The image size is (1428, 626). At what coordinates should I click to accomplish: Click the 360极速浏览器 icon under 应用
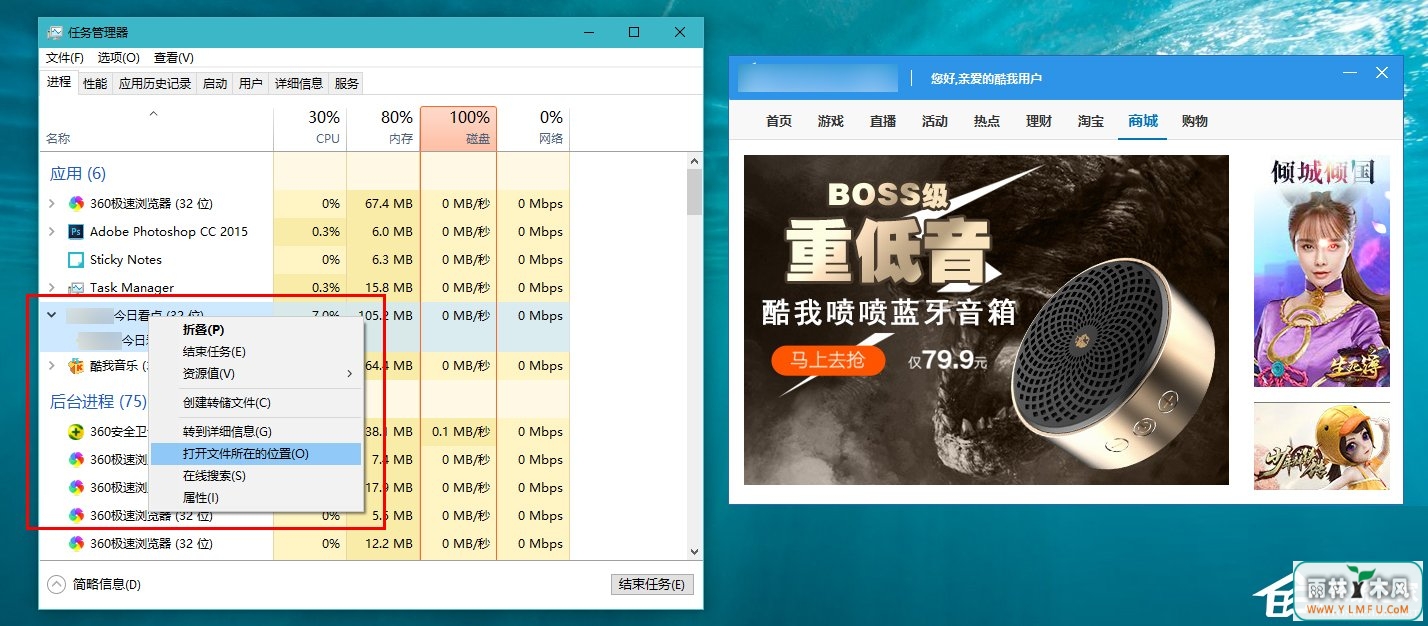coord(76,203)
